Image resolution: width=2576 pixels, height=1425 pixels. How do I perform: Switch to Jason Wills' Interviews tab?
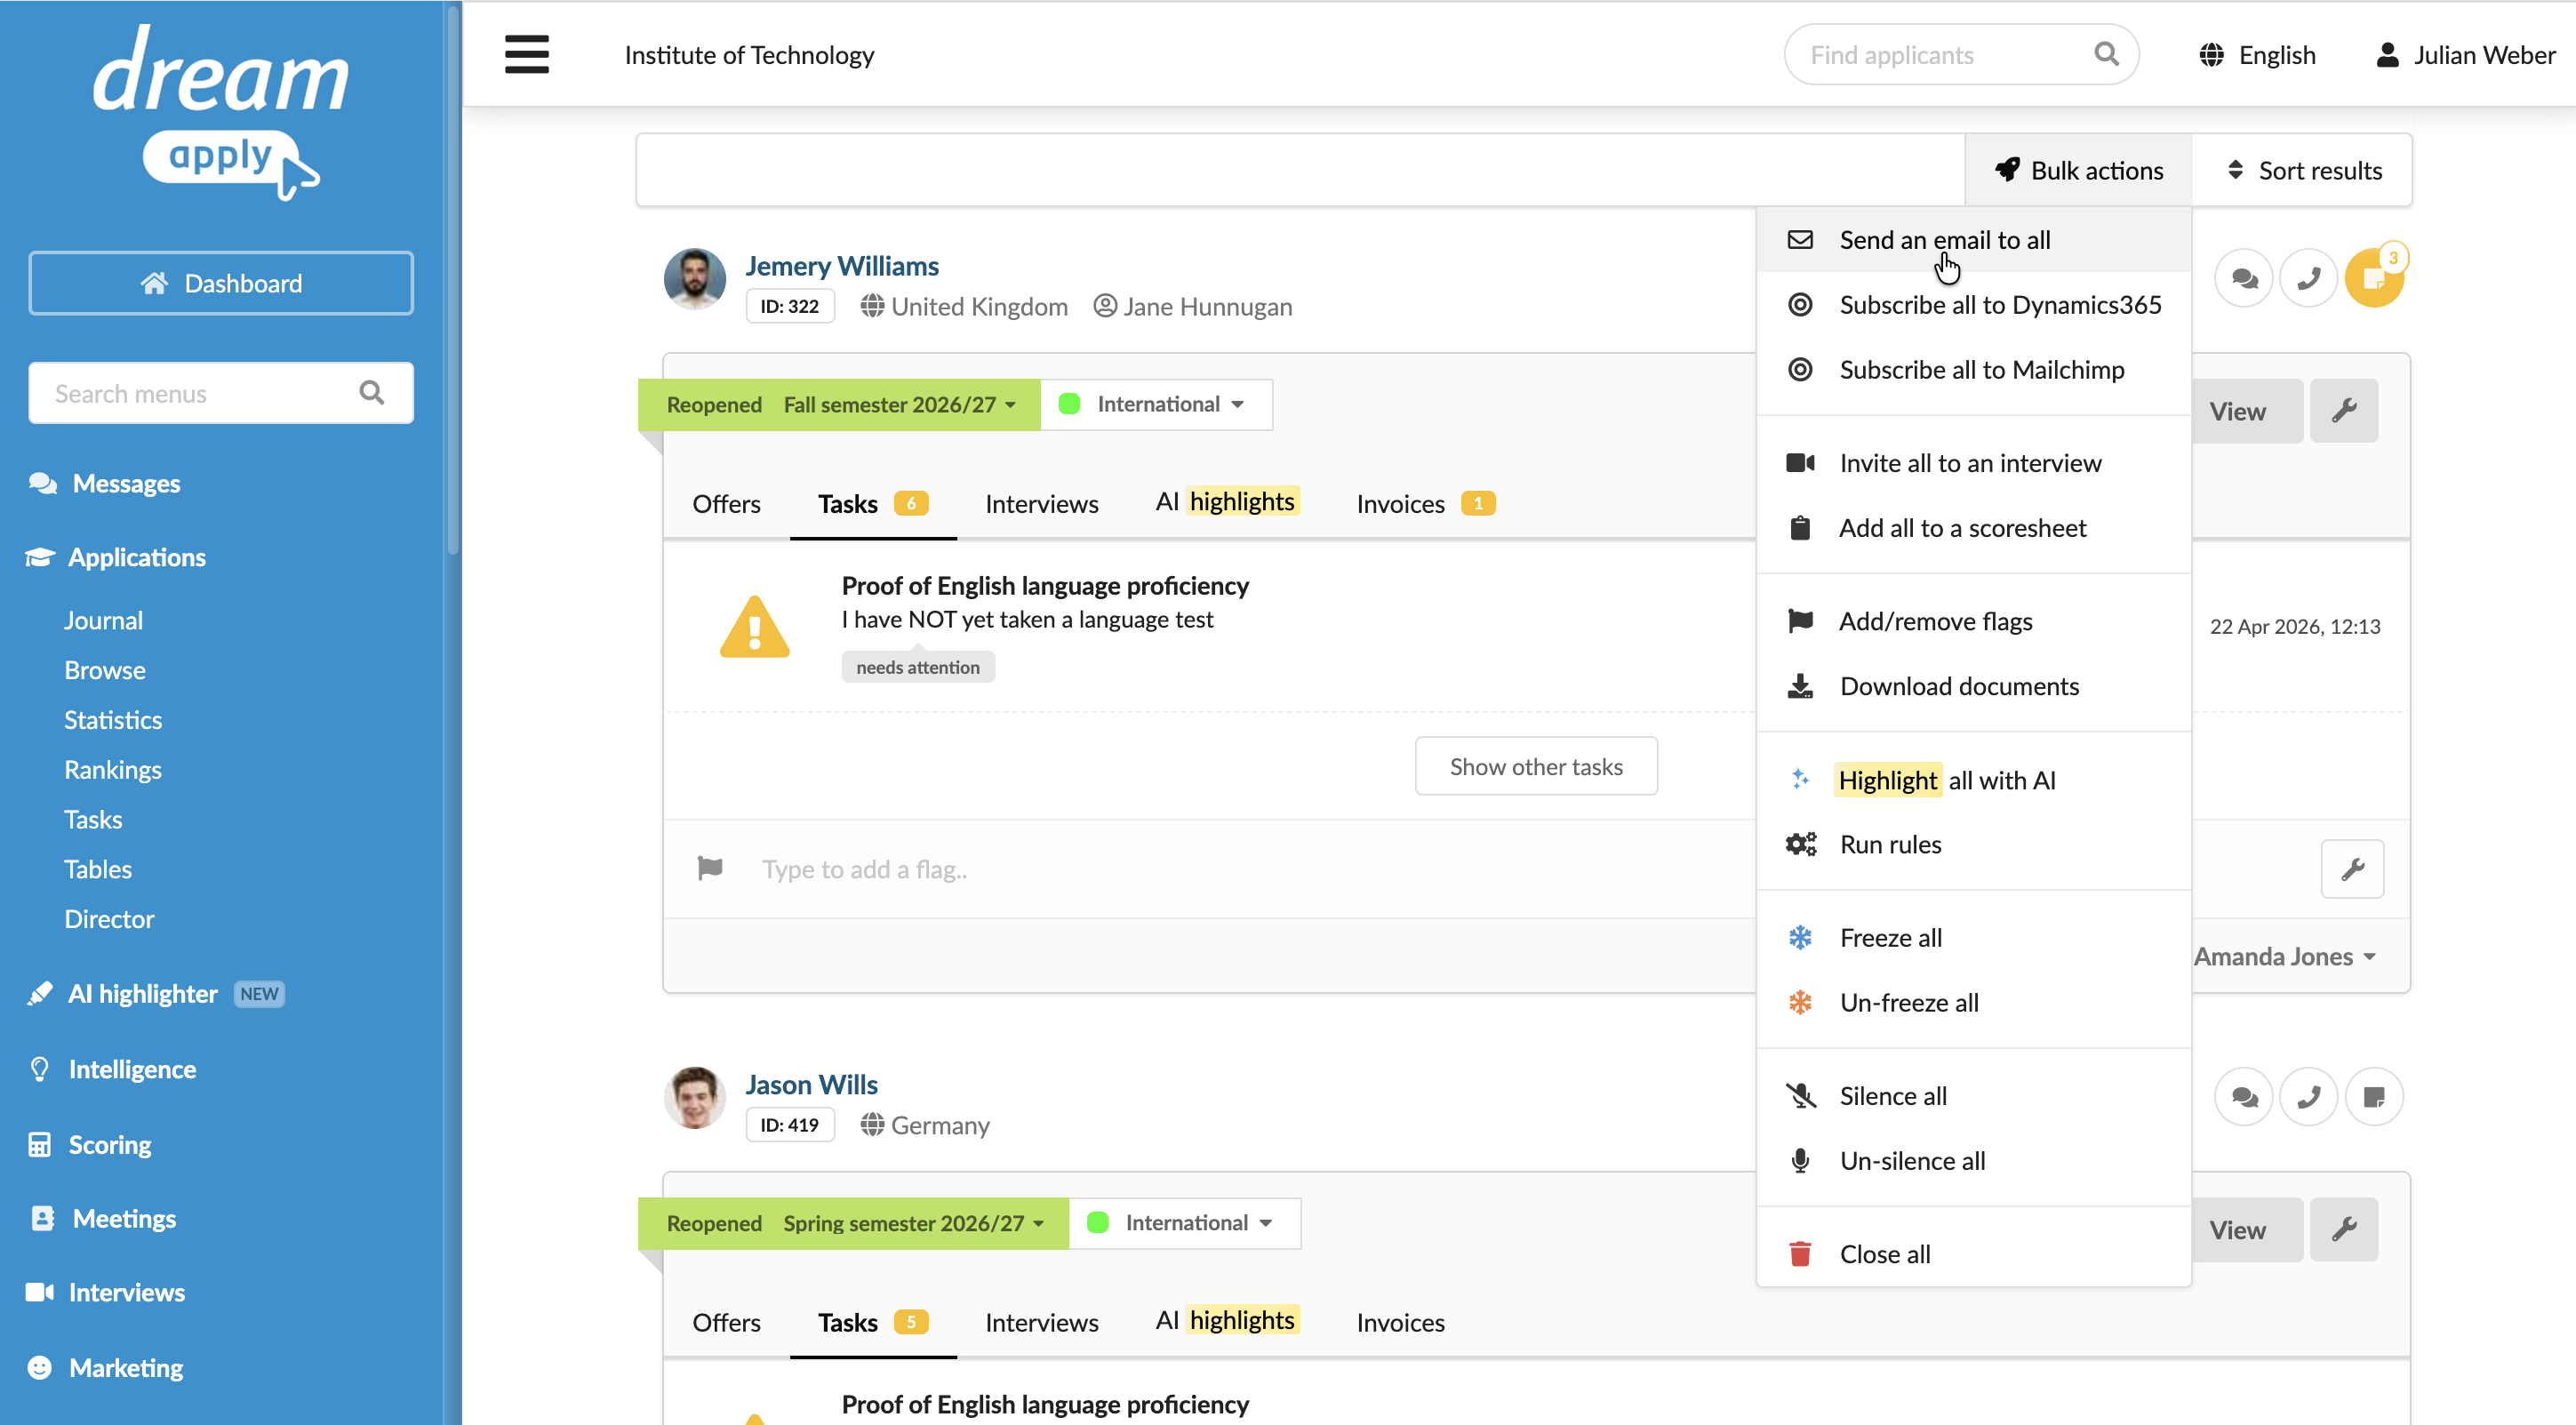(1041, 1322)
